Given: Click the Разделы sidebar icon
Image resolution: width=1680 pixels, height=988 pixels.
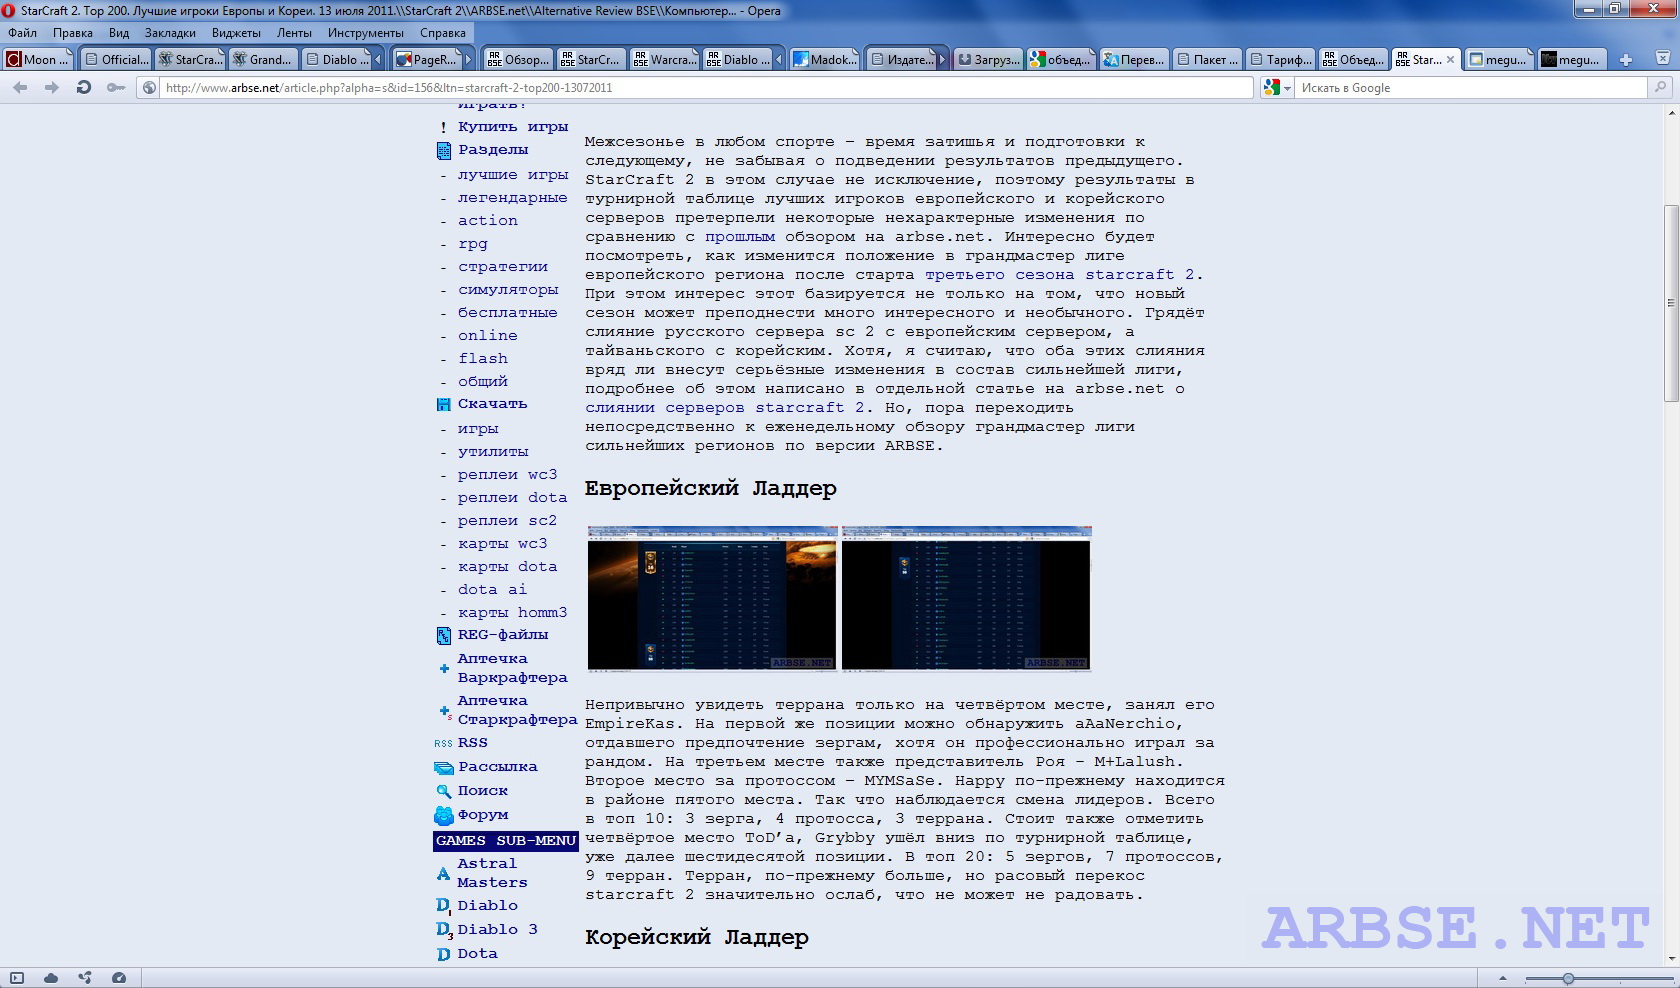Looking at the screenshot, I should pyautogui.click(x=444, y=151).
